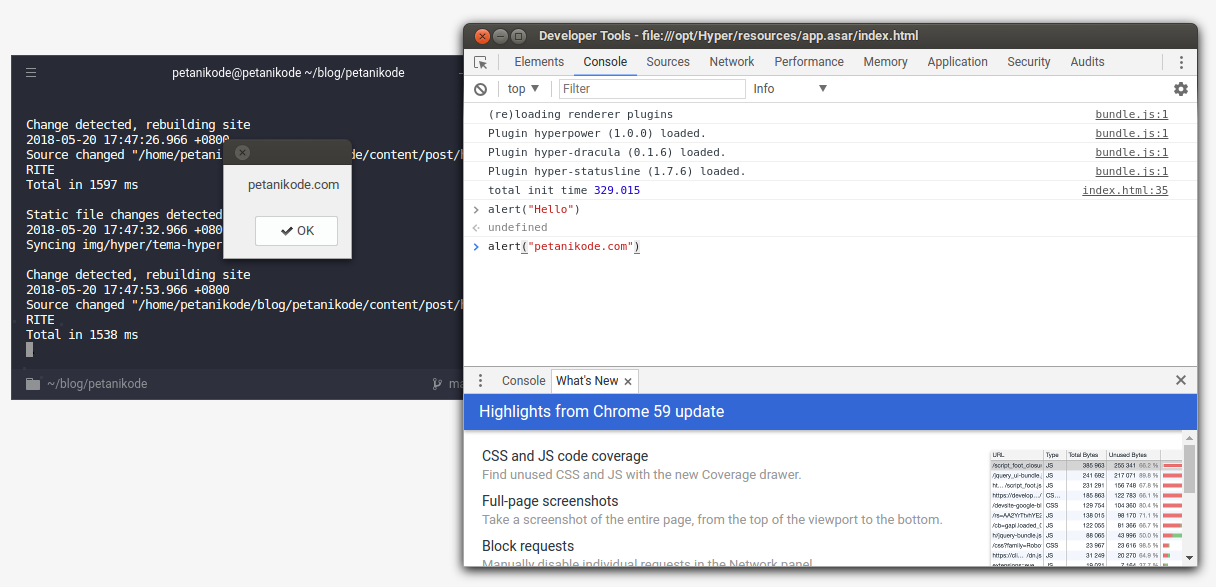
Task: Open the top frame context dropdown
Action: 522,89
